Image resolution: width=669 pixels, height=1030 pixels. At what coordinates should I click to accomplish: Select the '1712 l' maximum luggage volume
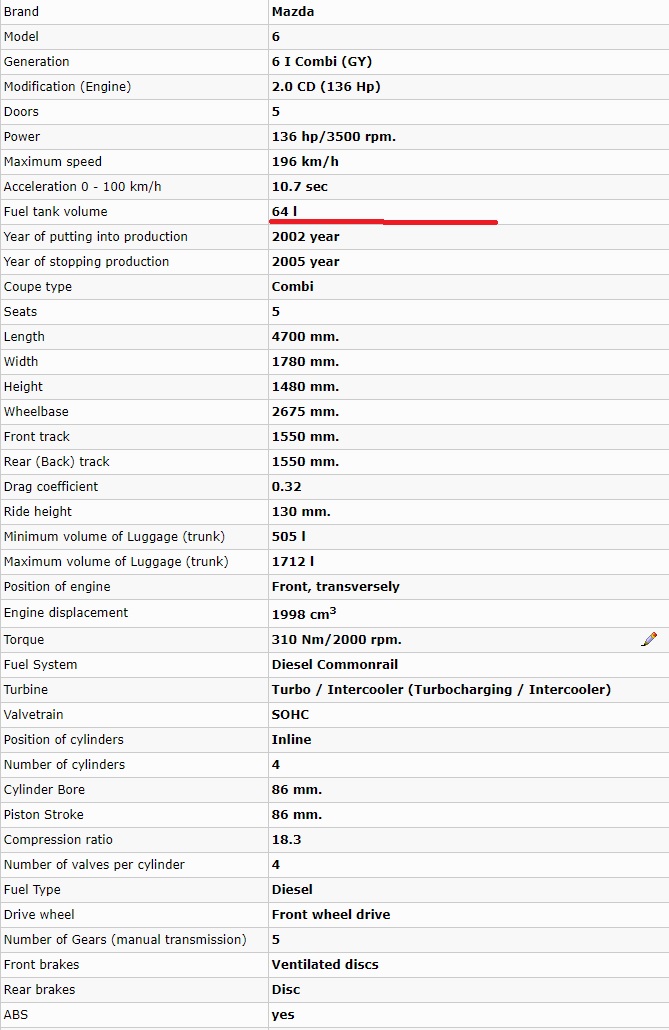292,562
